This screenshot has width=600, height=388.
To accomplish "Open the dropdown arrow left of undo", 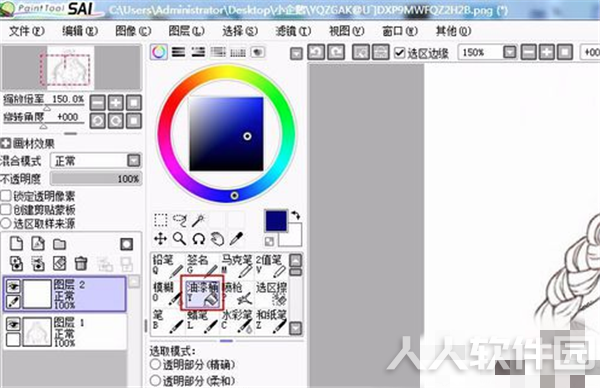I will click(x=296, y=53).
